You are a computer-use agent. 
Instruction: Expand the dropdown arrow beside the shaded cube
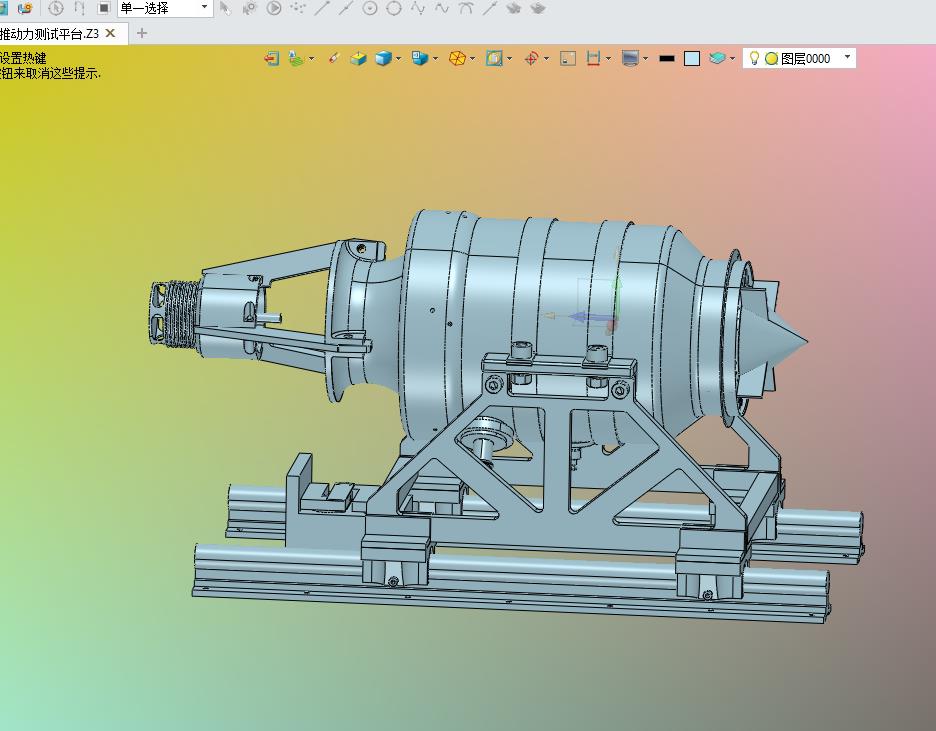(x=399, y=59)
